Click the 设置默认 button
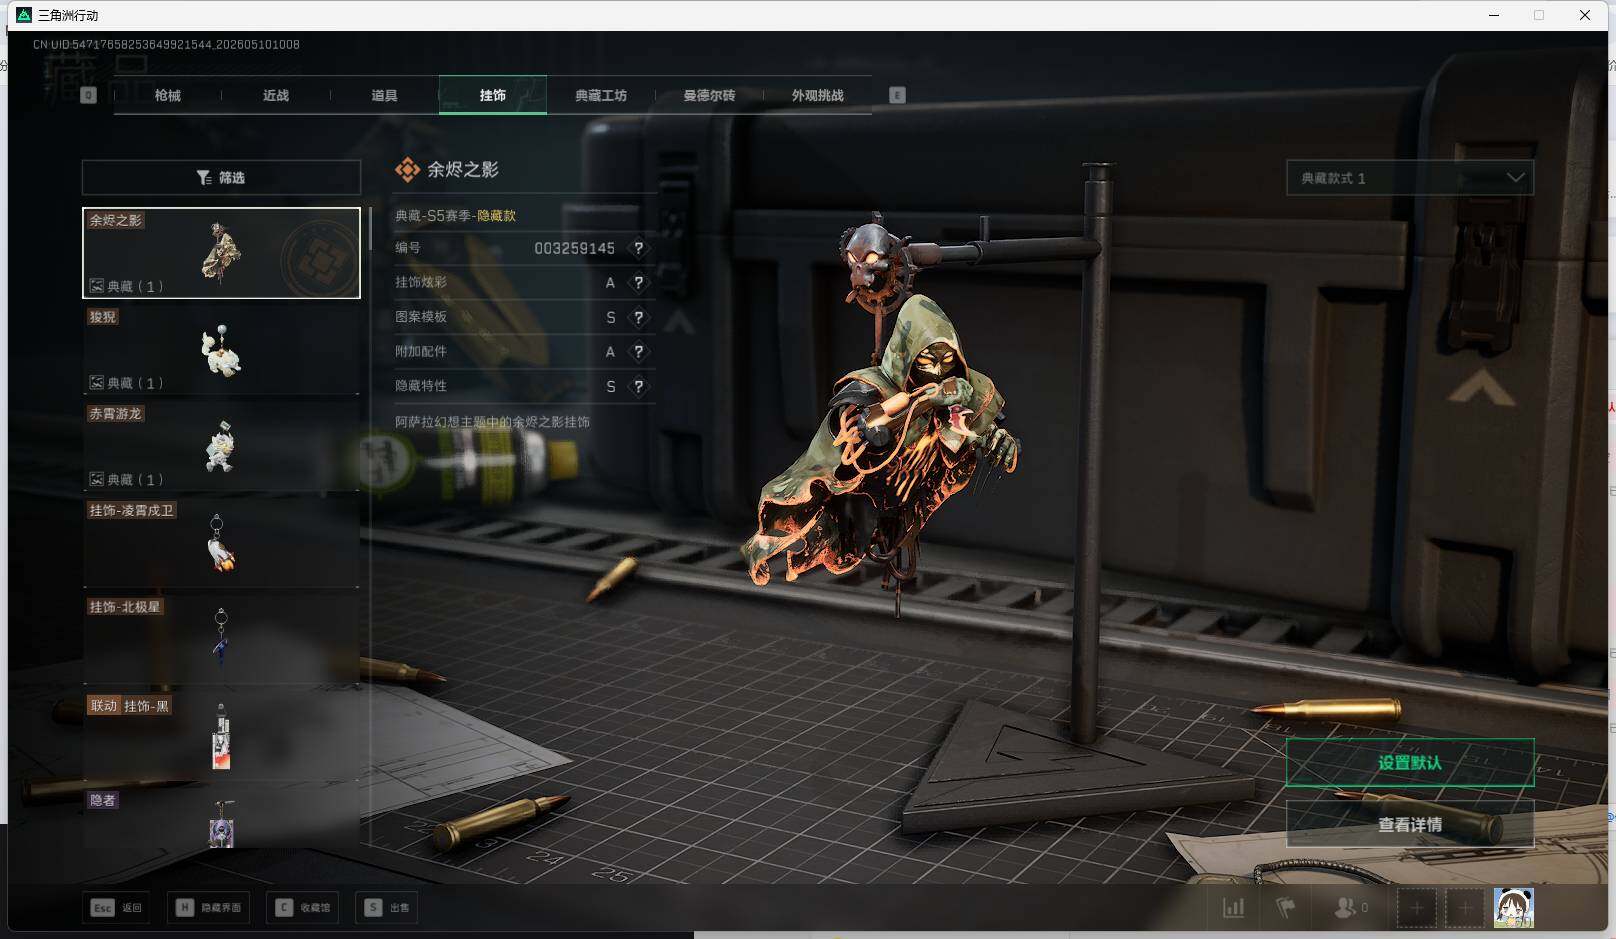This screenshot has width=1616, height=939. [x=1410, y=763]
